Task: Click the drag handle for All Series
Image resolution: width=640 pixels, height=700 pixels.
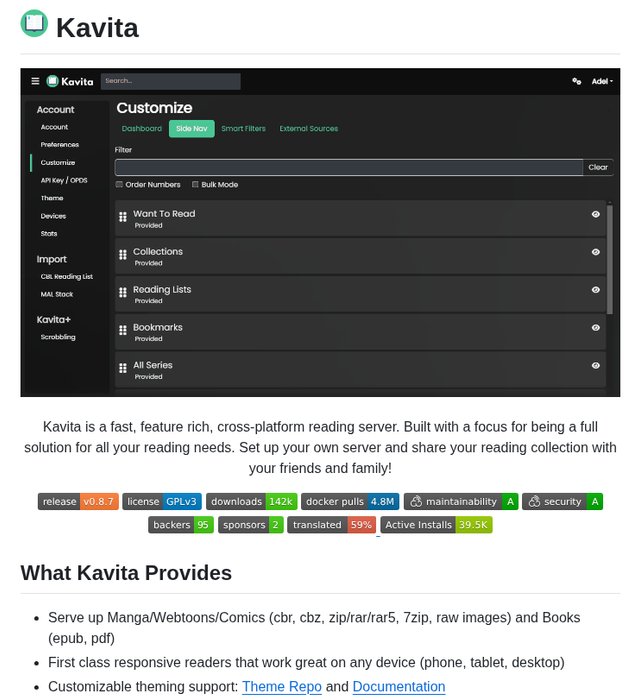Action: (122, 368)
